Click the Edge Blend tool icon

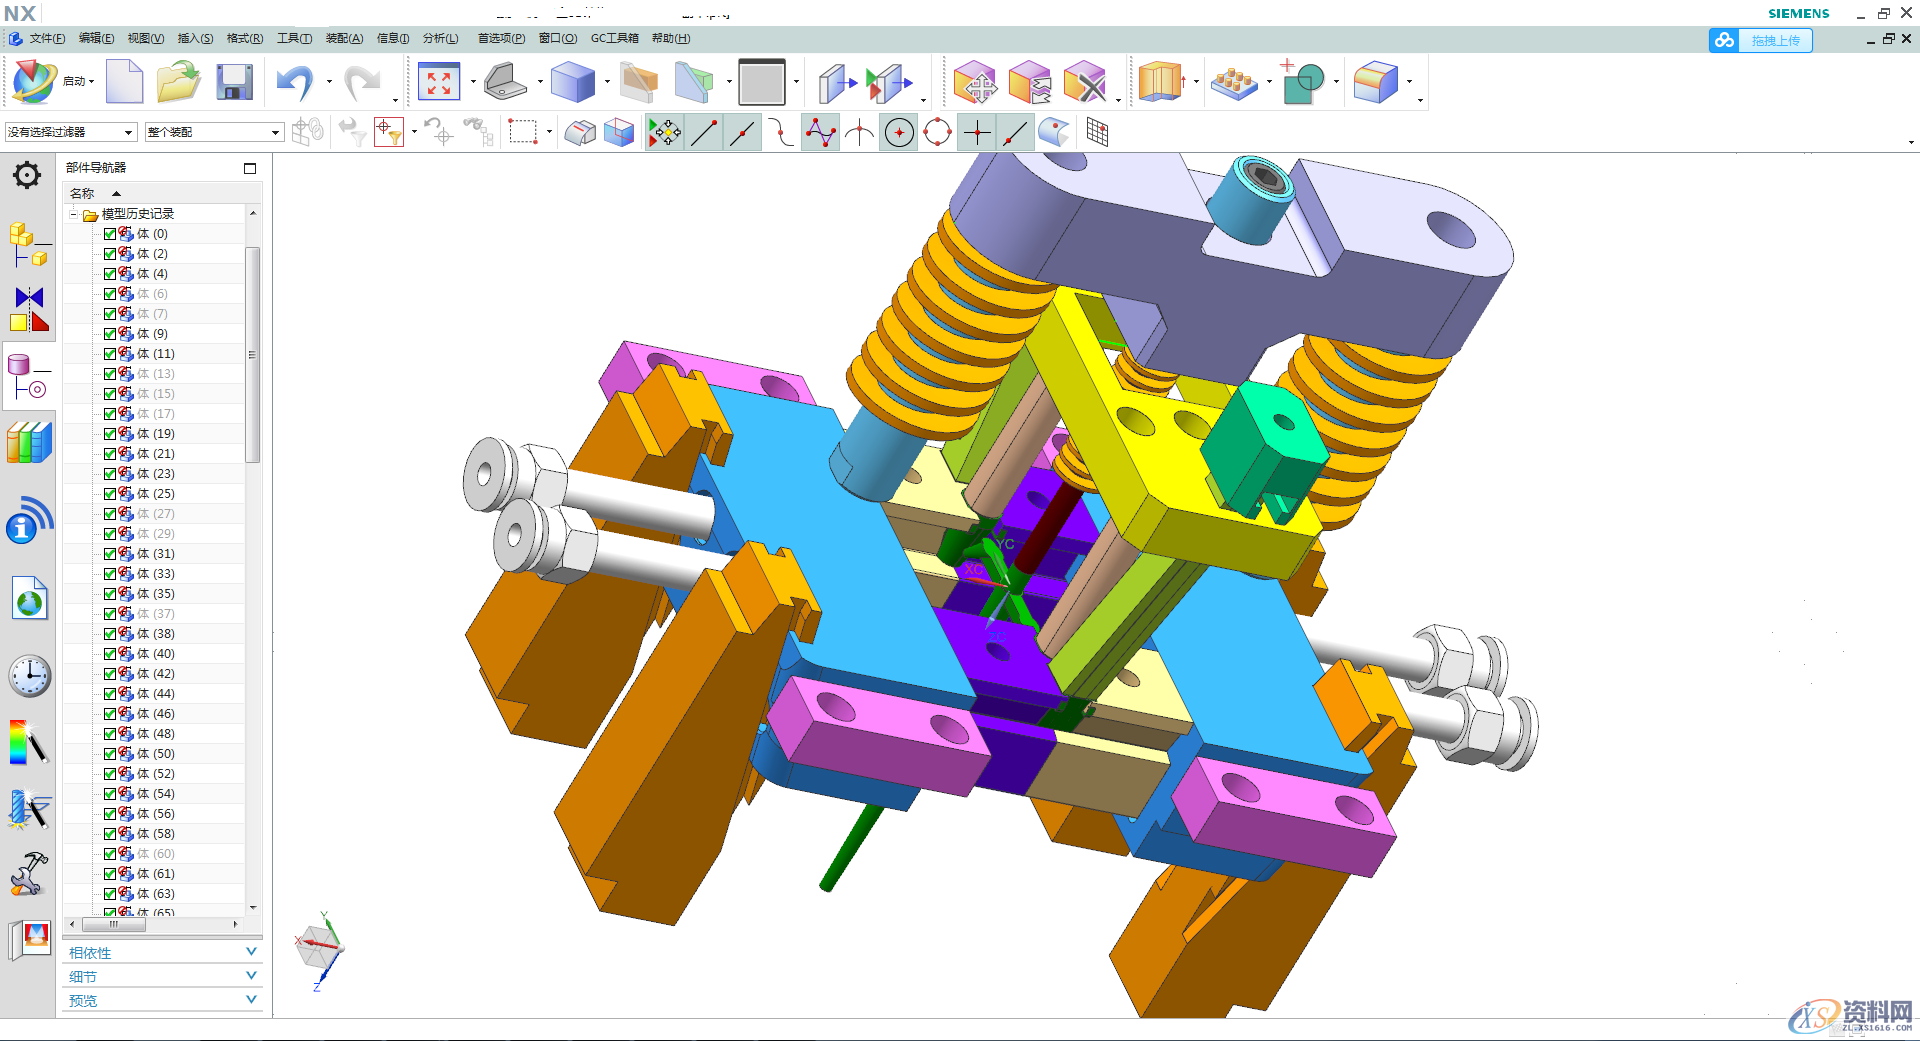(1375, 82)
